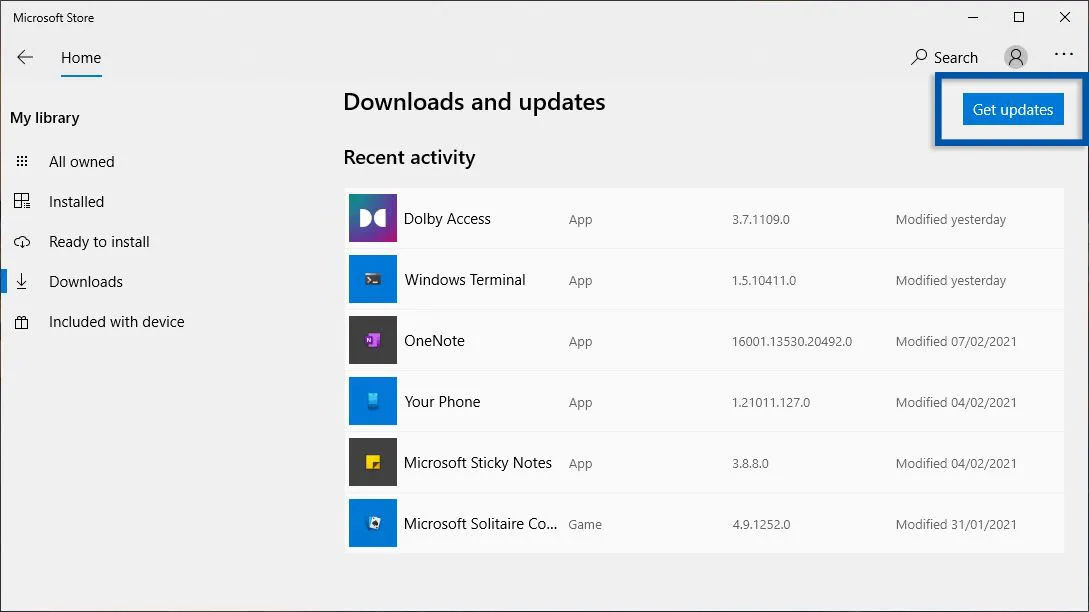The width and height of the screenshot is (1089, 612).
Task: Open the Your Phone app icon
Action: [372, 401]
